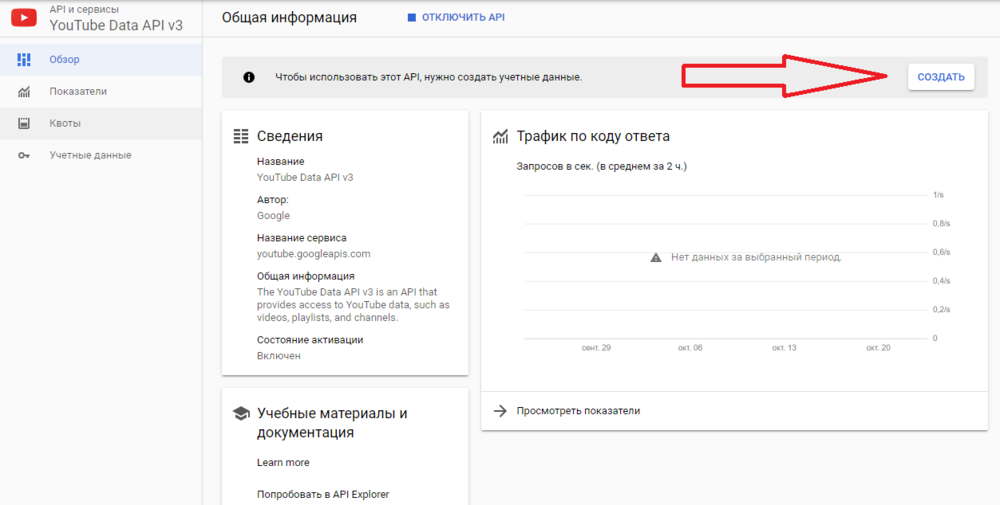Viewport: 1000px width, 505px height.
Task: Open the Показатели sidebar item
Action: [78, 92]
